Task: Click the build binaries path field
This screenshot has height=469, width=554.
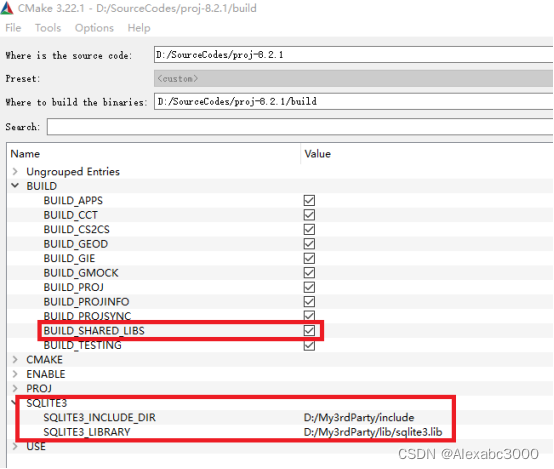Action: (x=353, y=102)
